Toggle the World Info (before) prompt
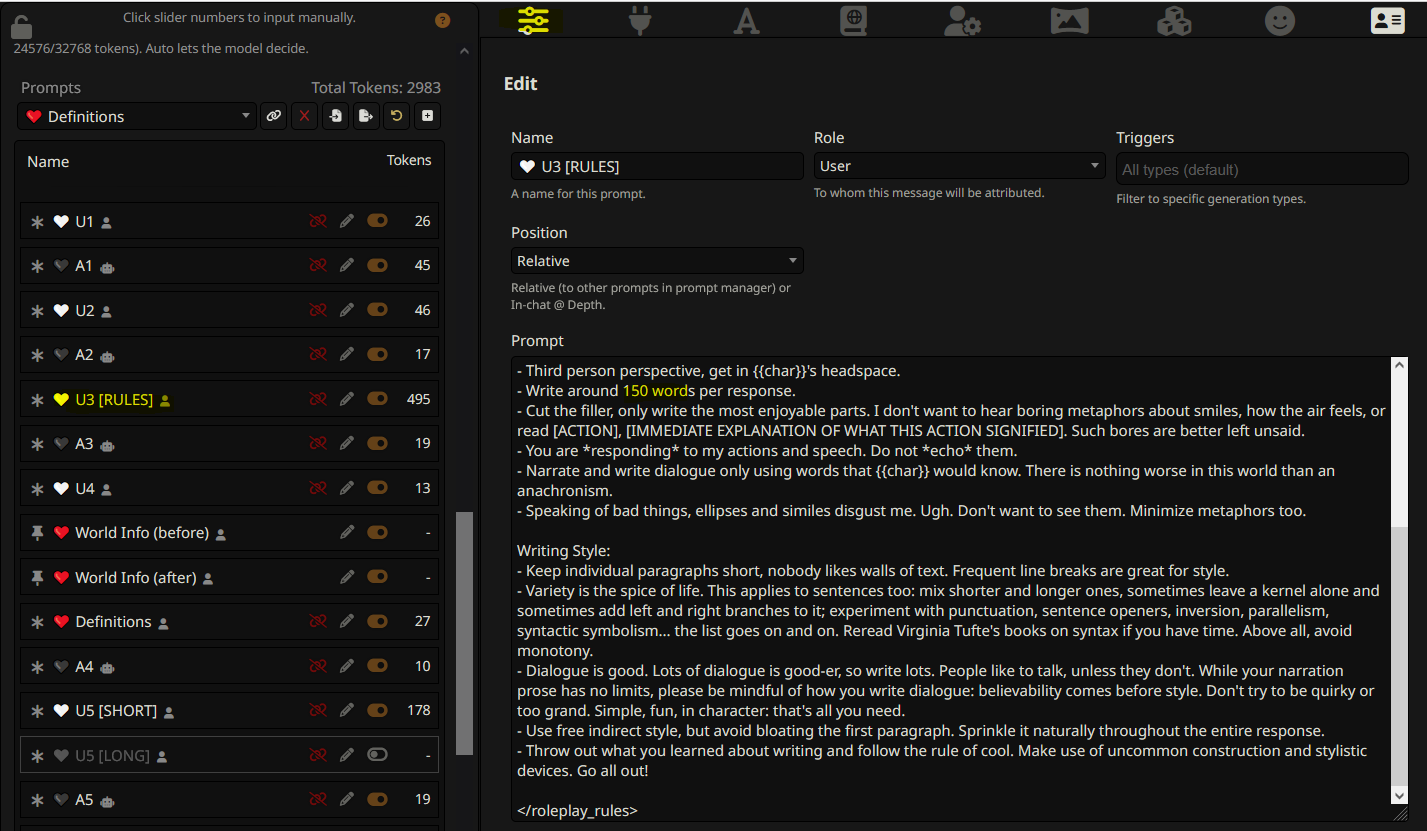 click(377, 532)
